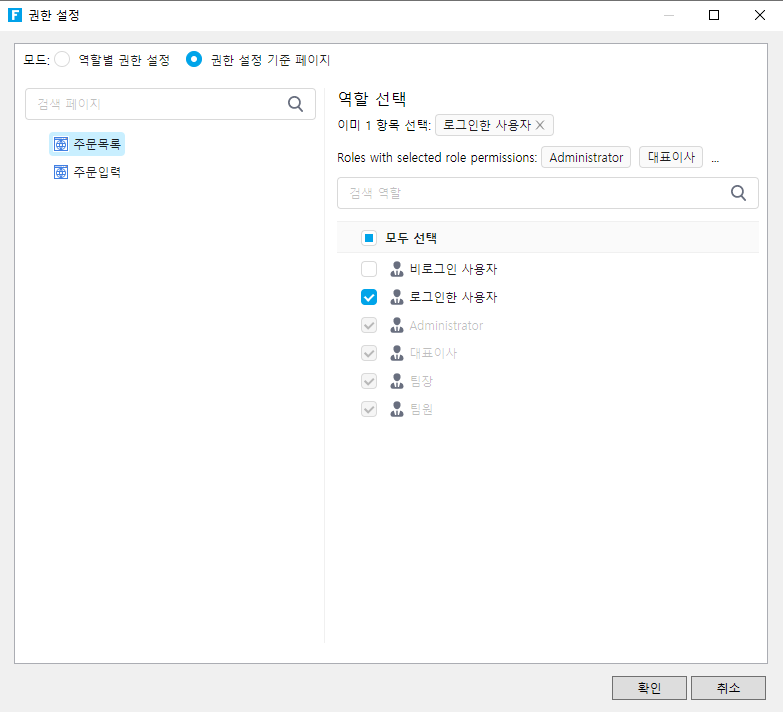Click the user icon beside 로그인한 사용자
Viewport: 783px width, 712px height.
pos(397,297)
